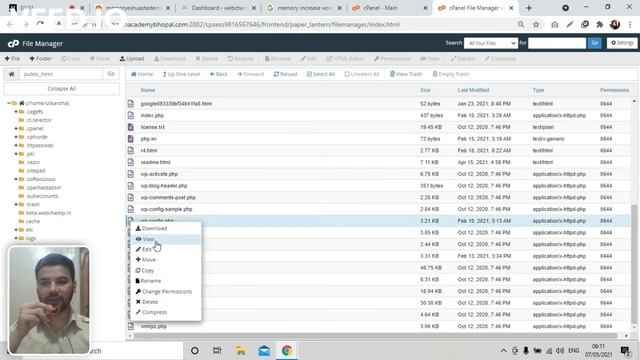This screenshot has width=640, height=360.
Task: Click Collapse All in the tree
Action: [x=62, y=89]
